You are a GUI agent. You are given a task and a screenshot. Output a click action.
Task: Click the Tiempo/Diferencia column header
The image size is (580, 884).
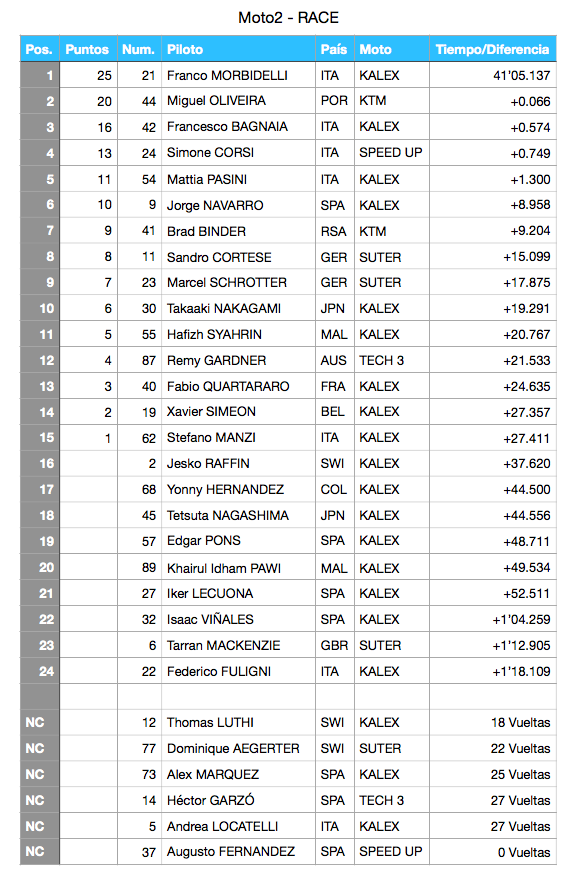point(492,49)
